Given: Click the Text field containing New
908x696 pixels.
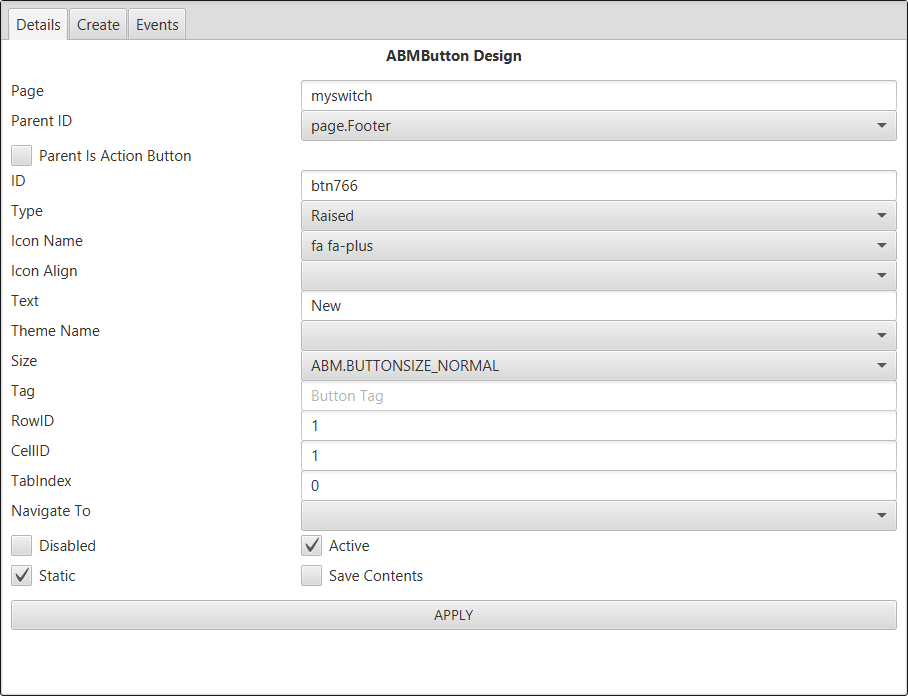Looking at the screenshot, I should tap(598, 306).
